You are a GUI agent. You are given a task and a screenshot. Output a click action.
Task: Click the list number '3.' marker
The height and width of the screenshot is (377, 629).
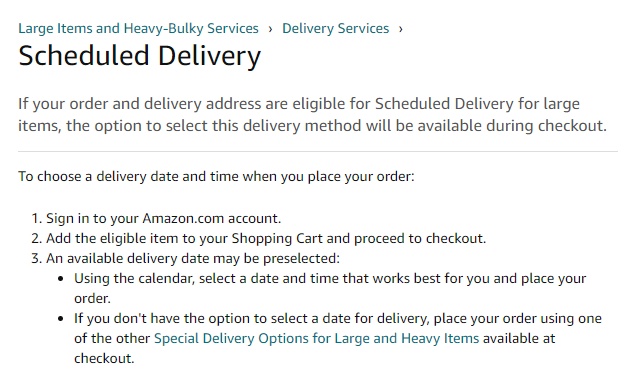[x=37, y=259]
